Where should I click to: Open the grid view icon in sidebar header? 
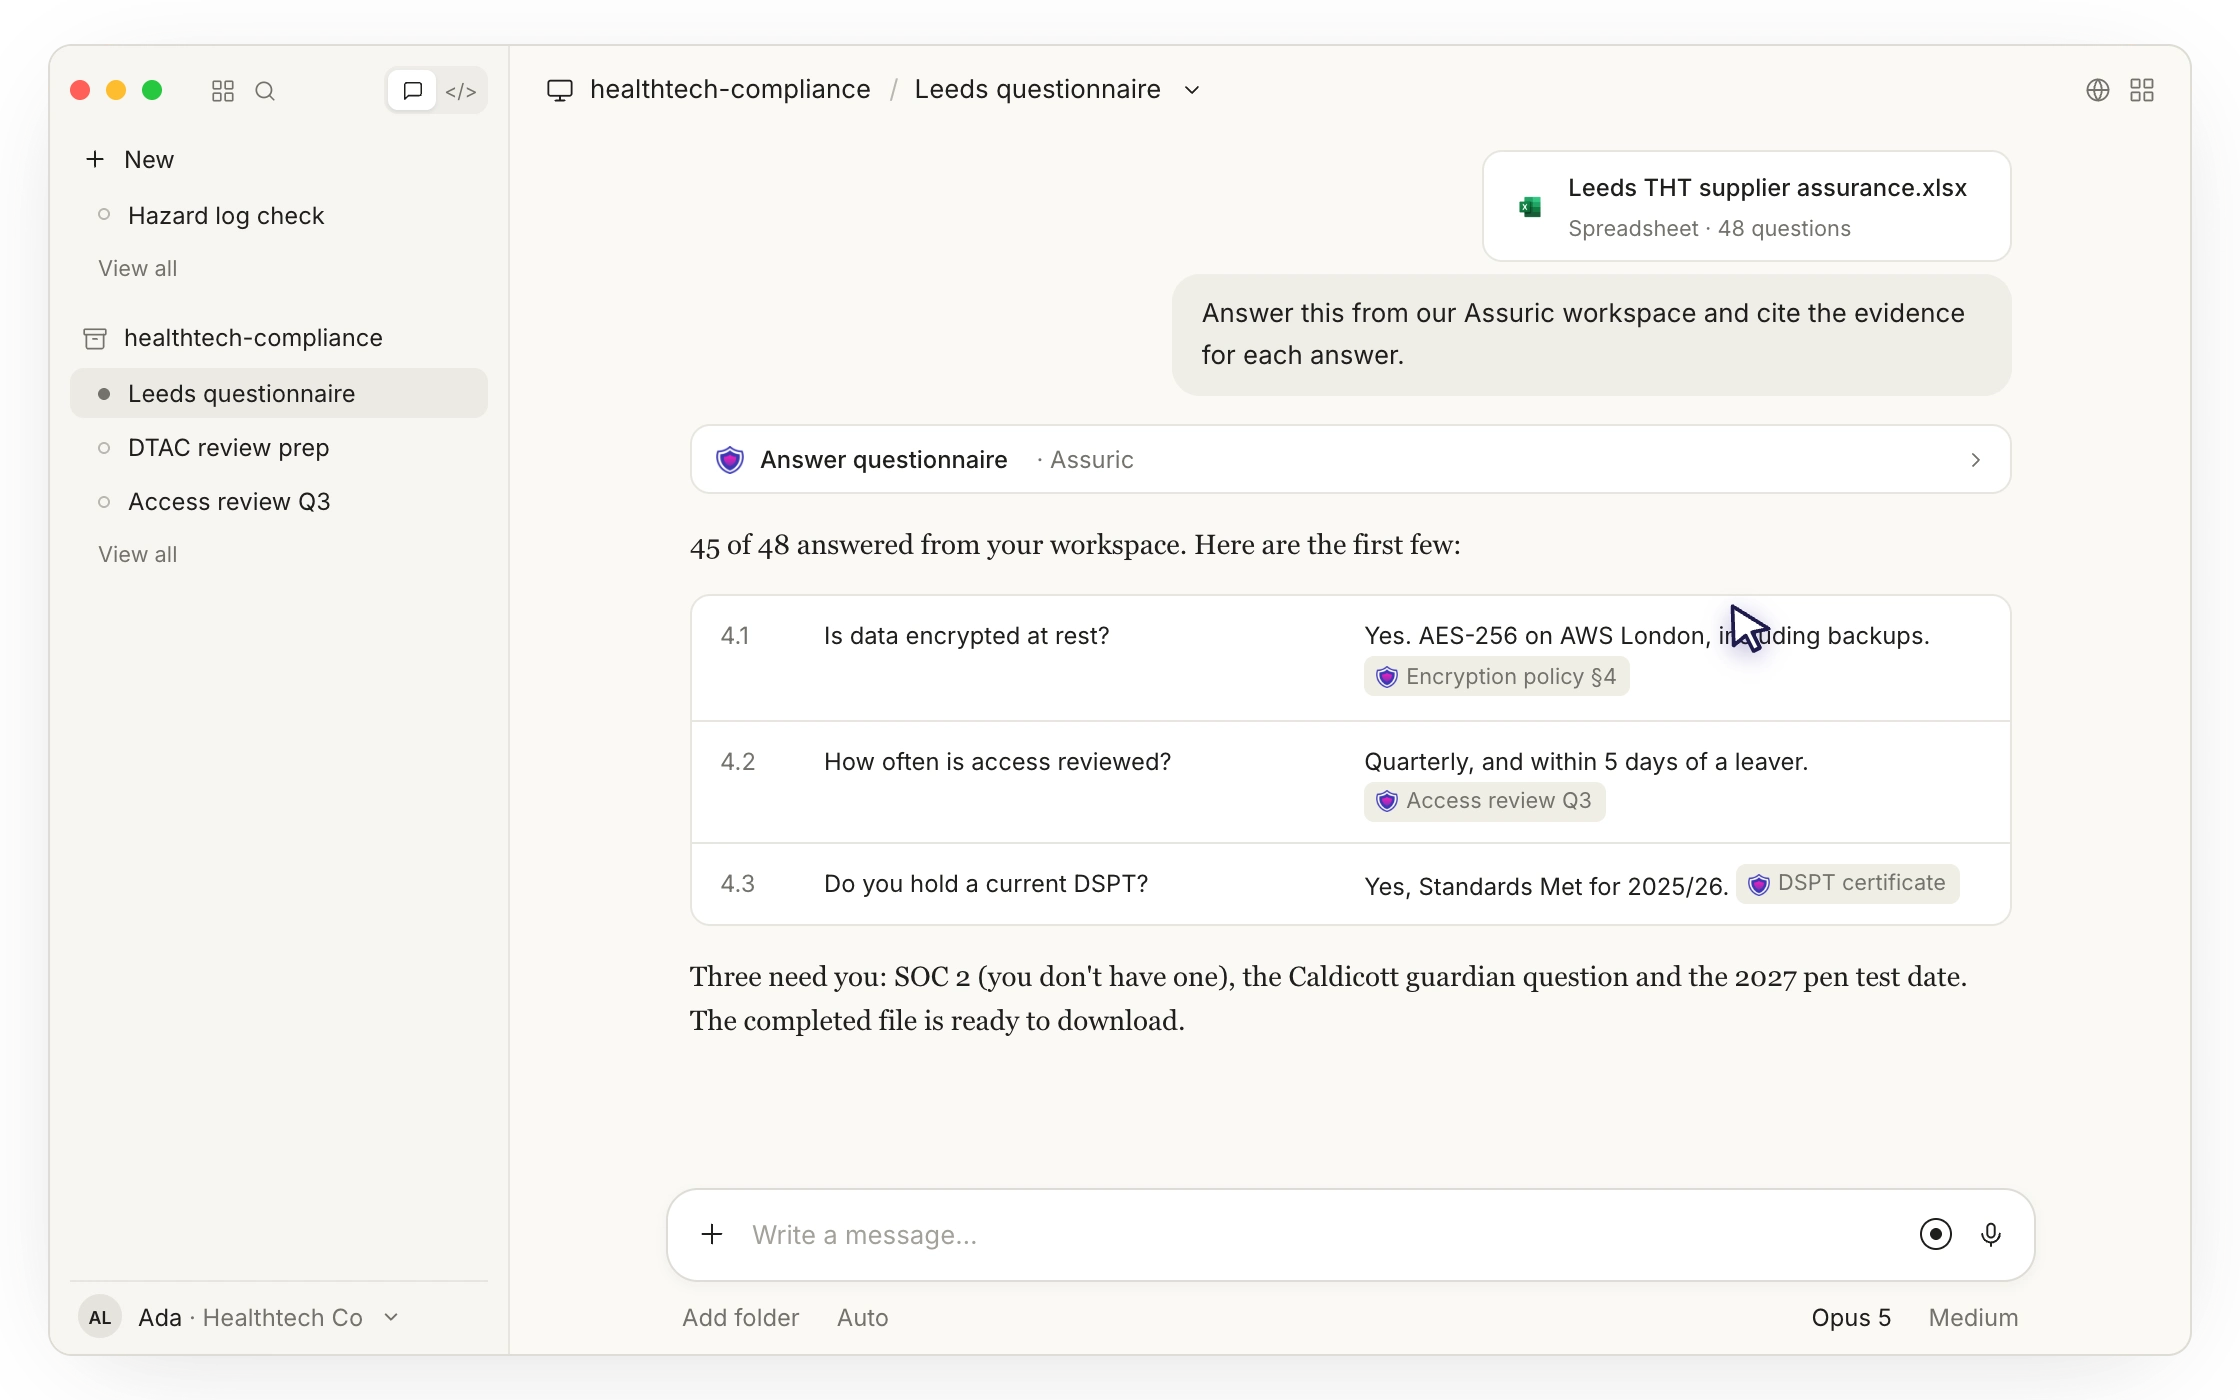(222, 91)
